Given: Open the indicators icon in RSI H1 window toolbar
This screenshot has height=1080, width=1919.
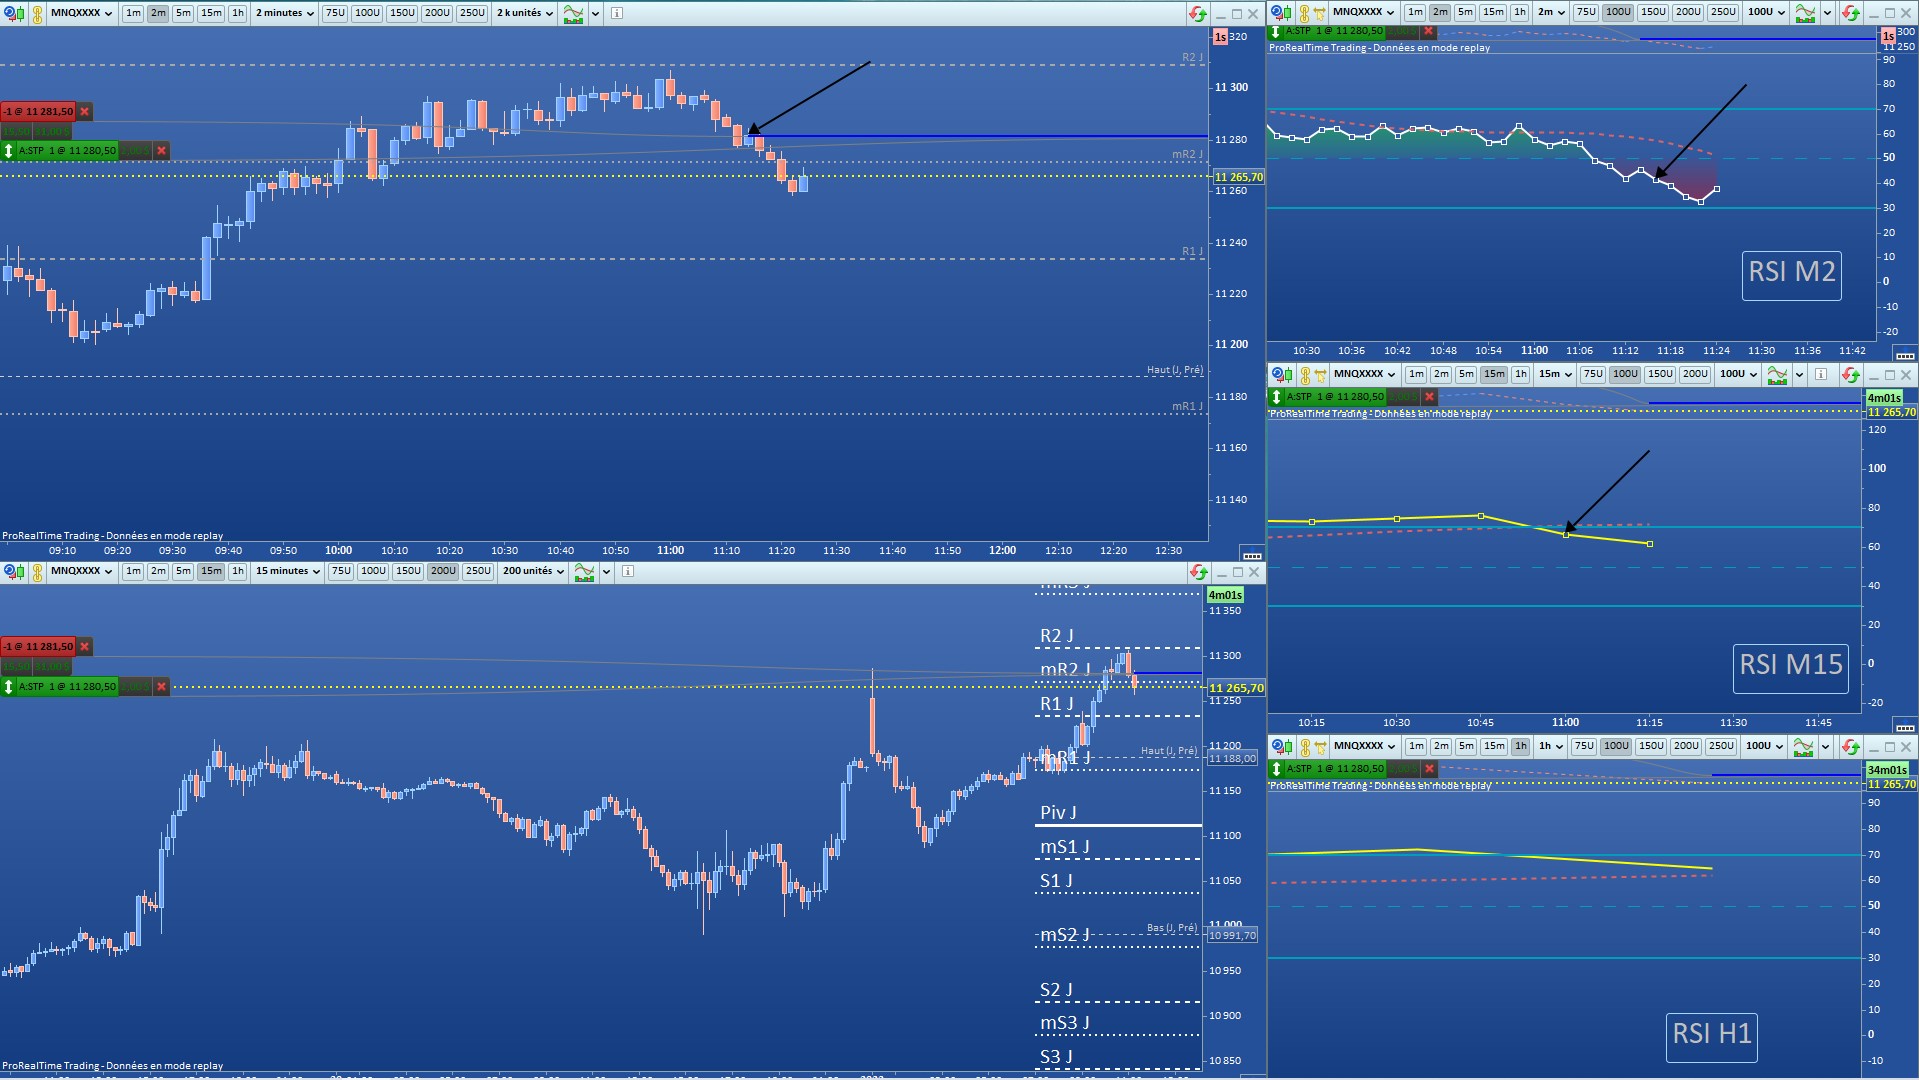Looking at the screenshot, I should coord(1803,747).
